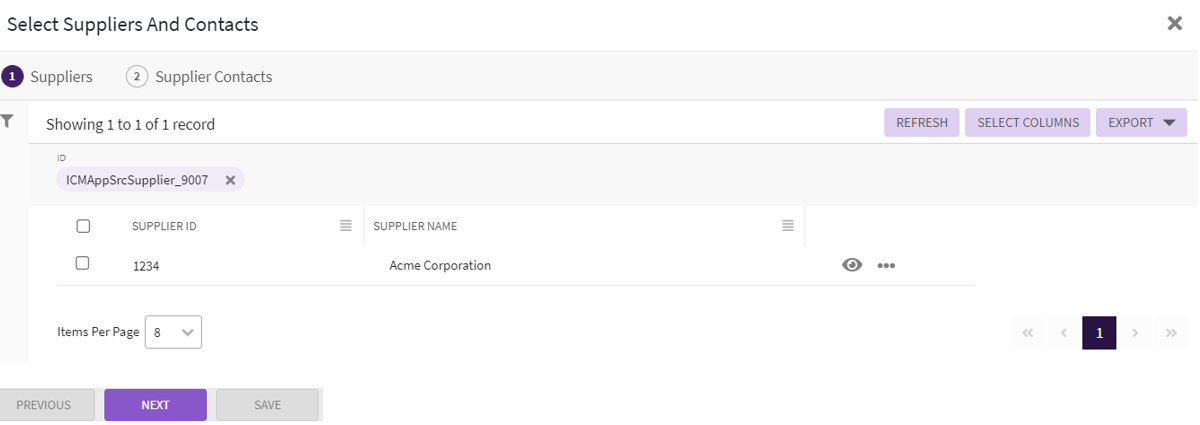Viewport: 1200px width, 425px height.
Task: Click the filter funnel icon
Action: pos(8,121)
